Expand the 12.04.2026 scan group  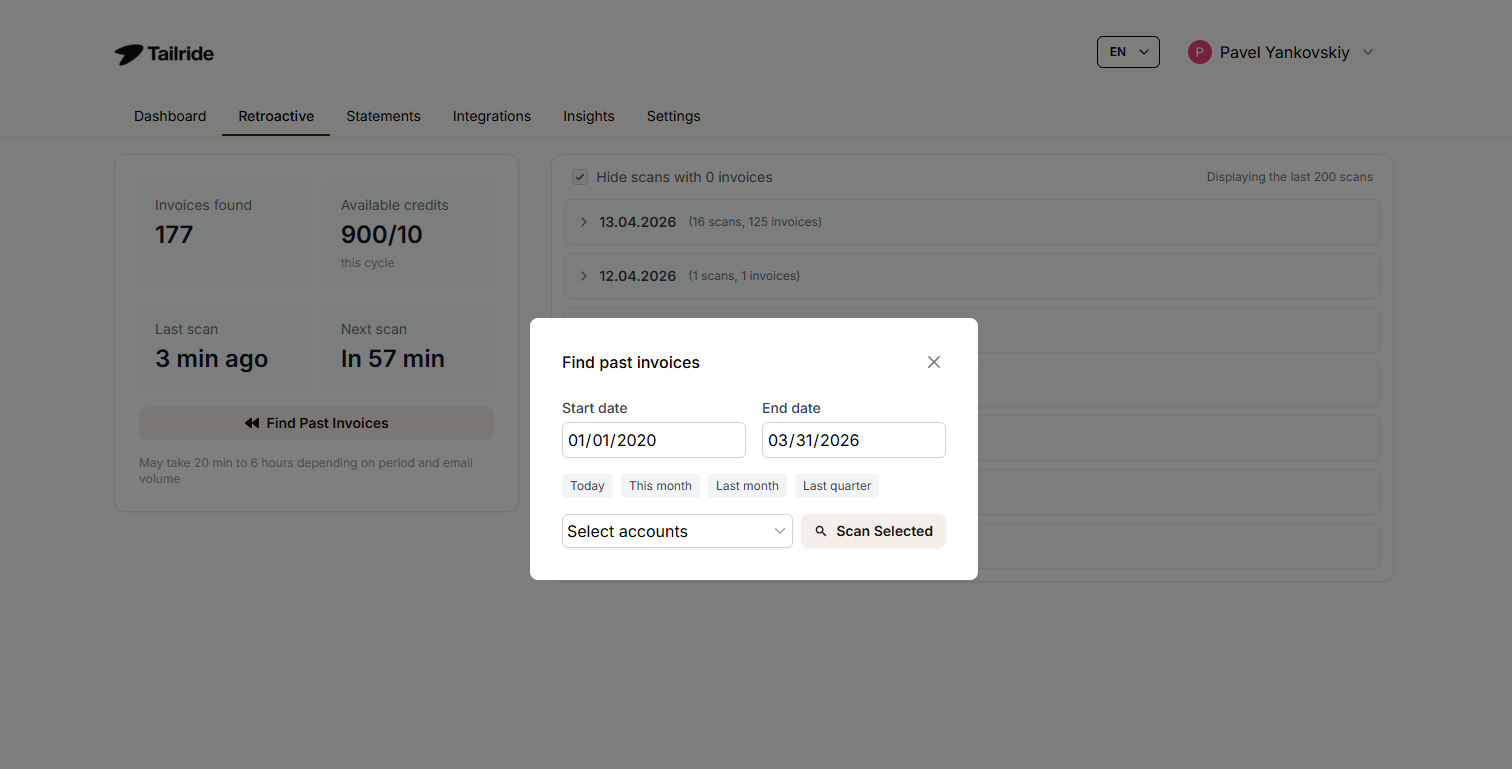584,276
